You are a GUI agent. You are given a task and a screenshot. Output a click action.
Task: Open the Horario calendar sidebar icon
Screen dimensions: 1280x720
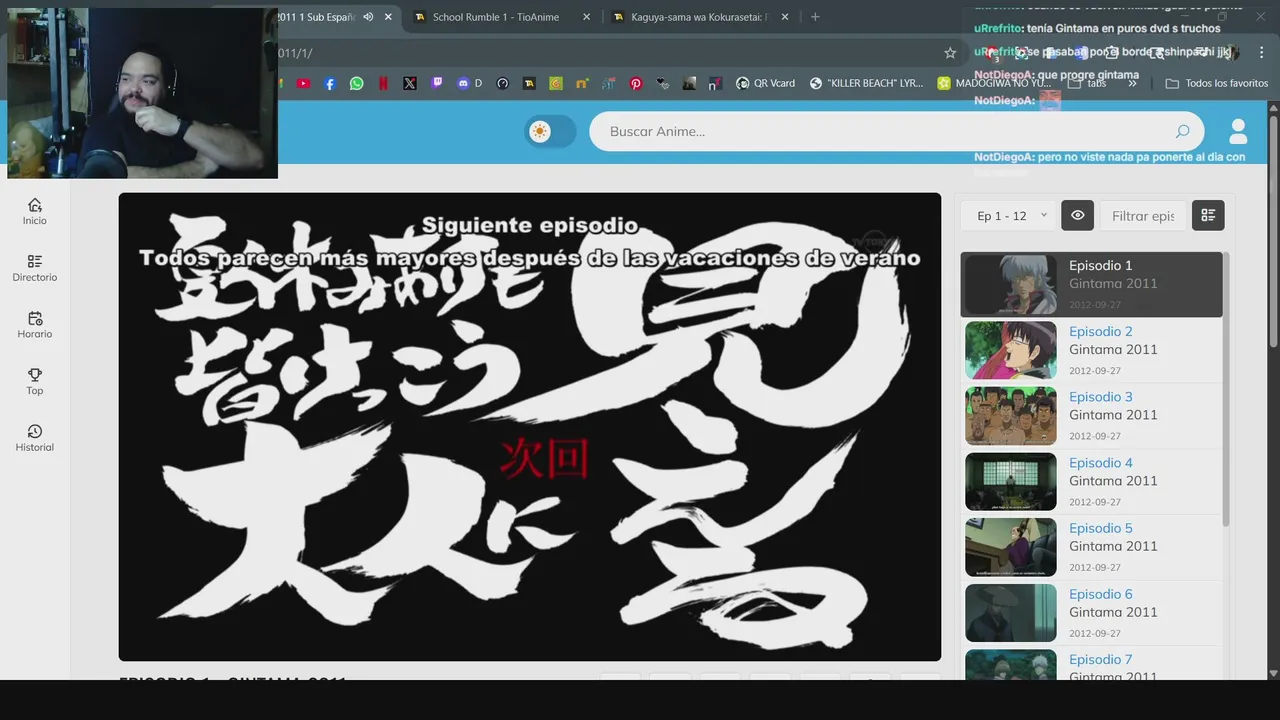35,318
